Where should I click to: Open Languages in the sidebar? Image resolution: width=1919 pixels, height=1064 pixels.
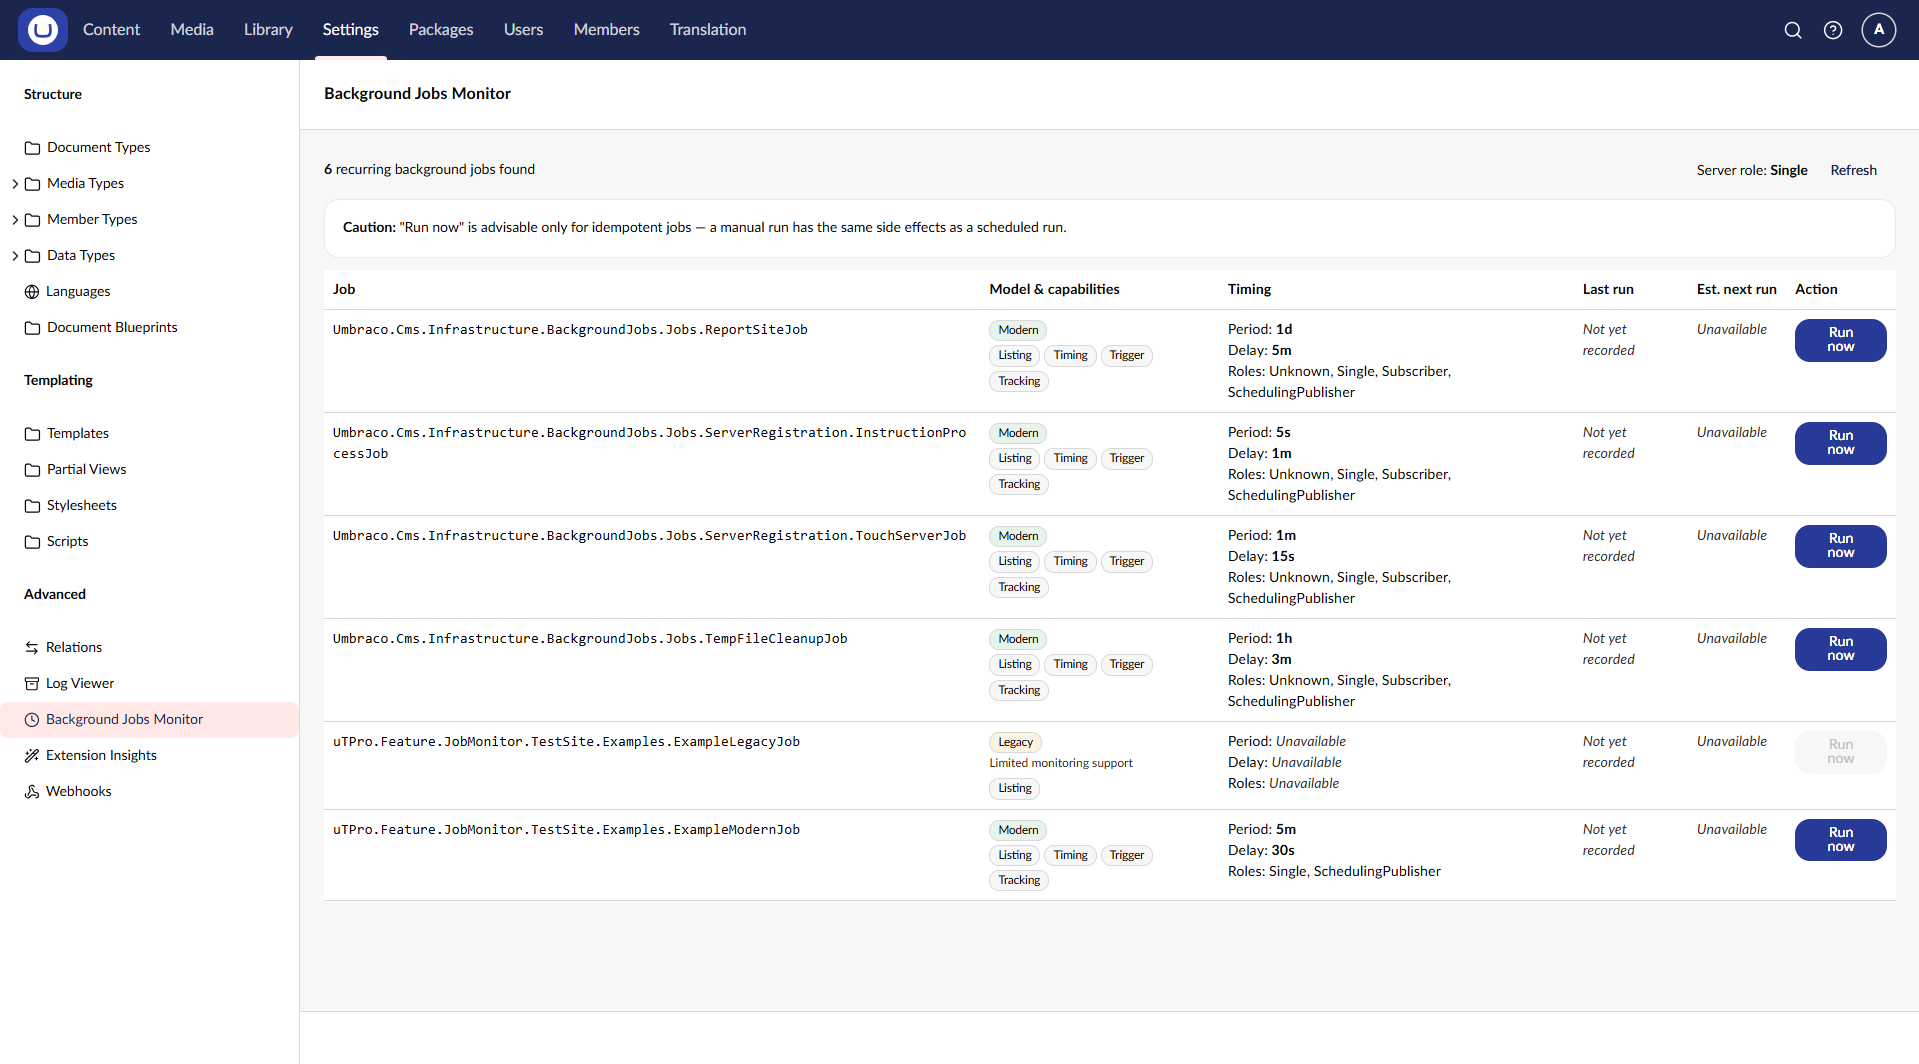78,292
